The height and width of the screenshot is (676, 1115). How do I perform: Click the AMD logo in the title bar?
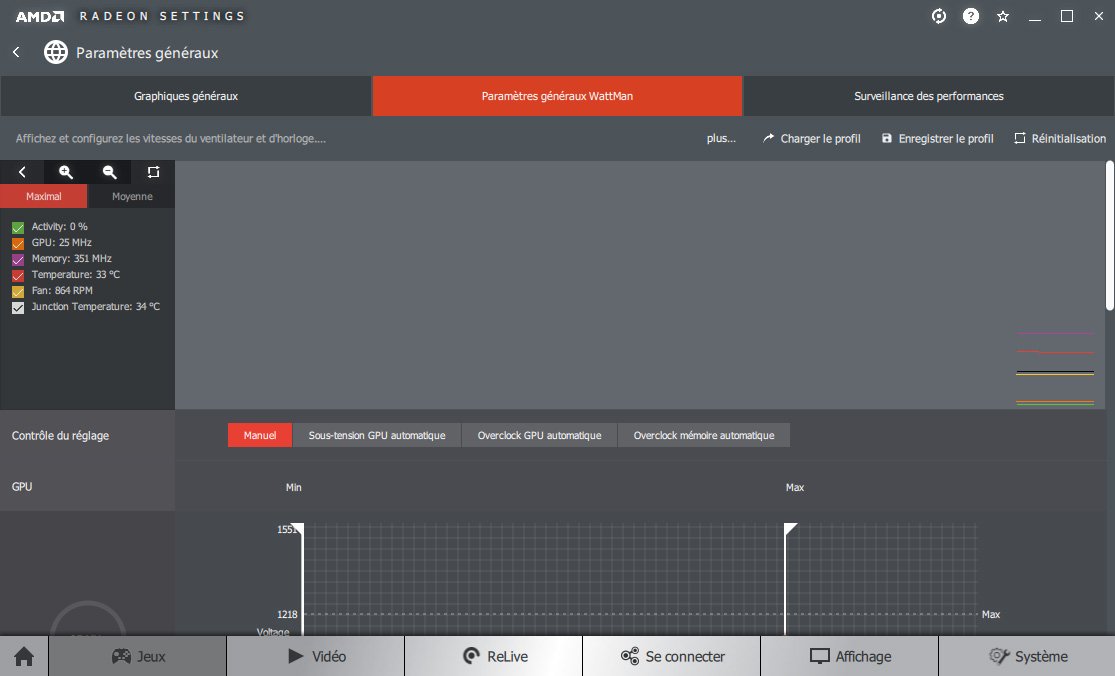[40, 16]
